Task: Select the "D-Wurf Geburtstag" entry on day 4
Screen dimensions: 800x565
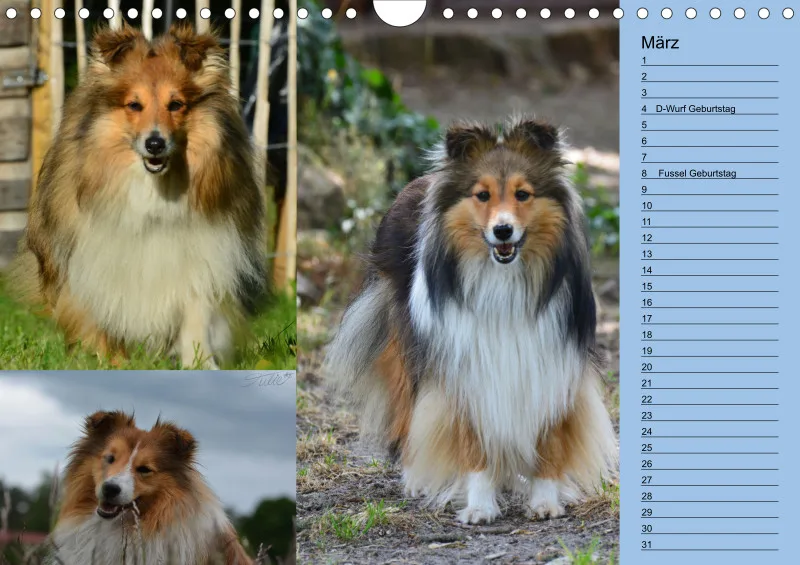Action: point(695,109)
